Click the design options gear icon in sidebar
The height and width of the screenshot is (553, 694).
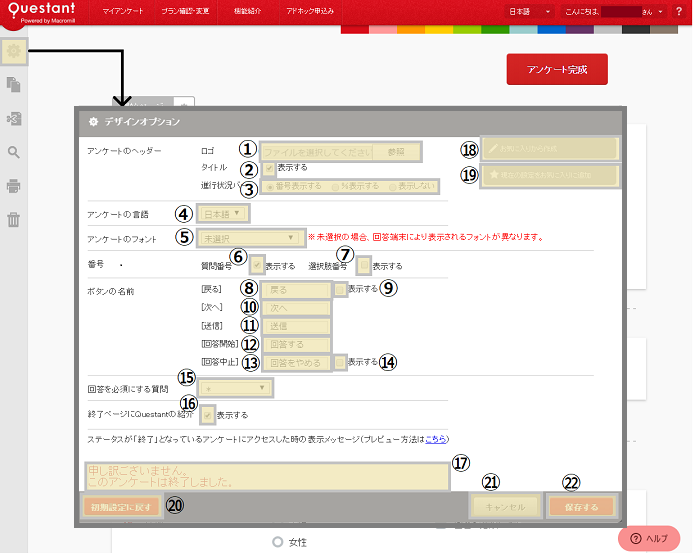pos(14,50)
